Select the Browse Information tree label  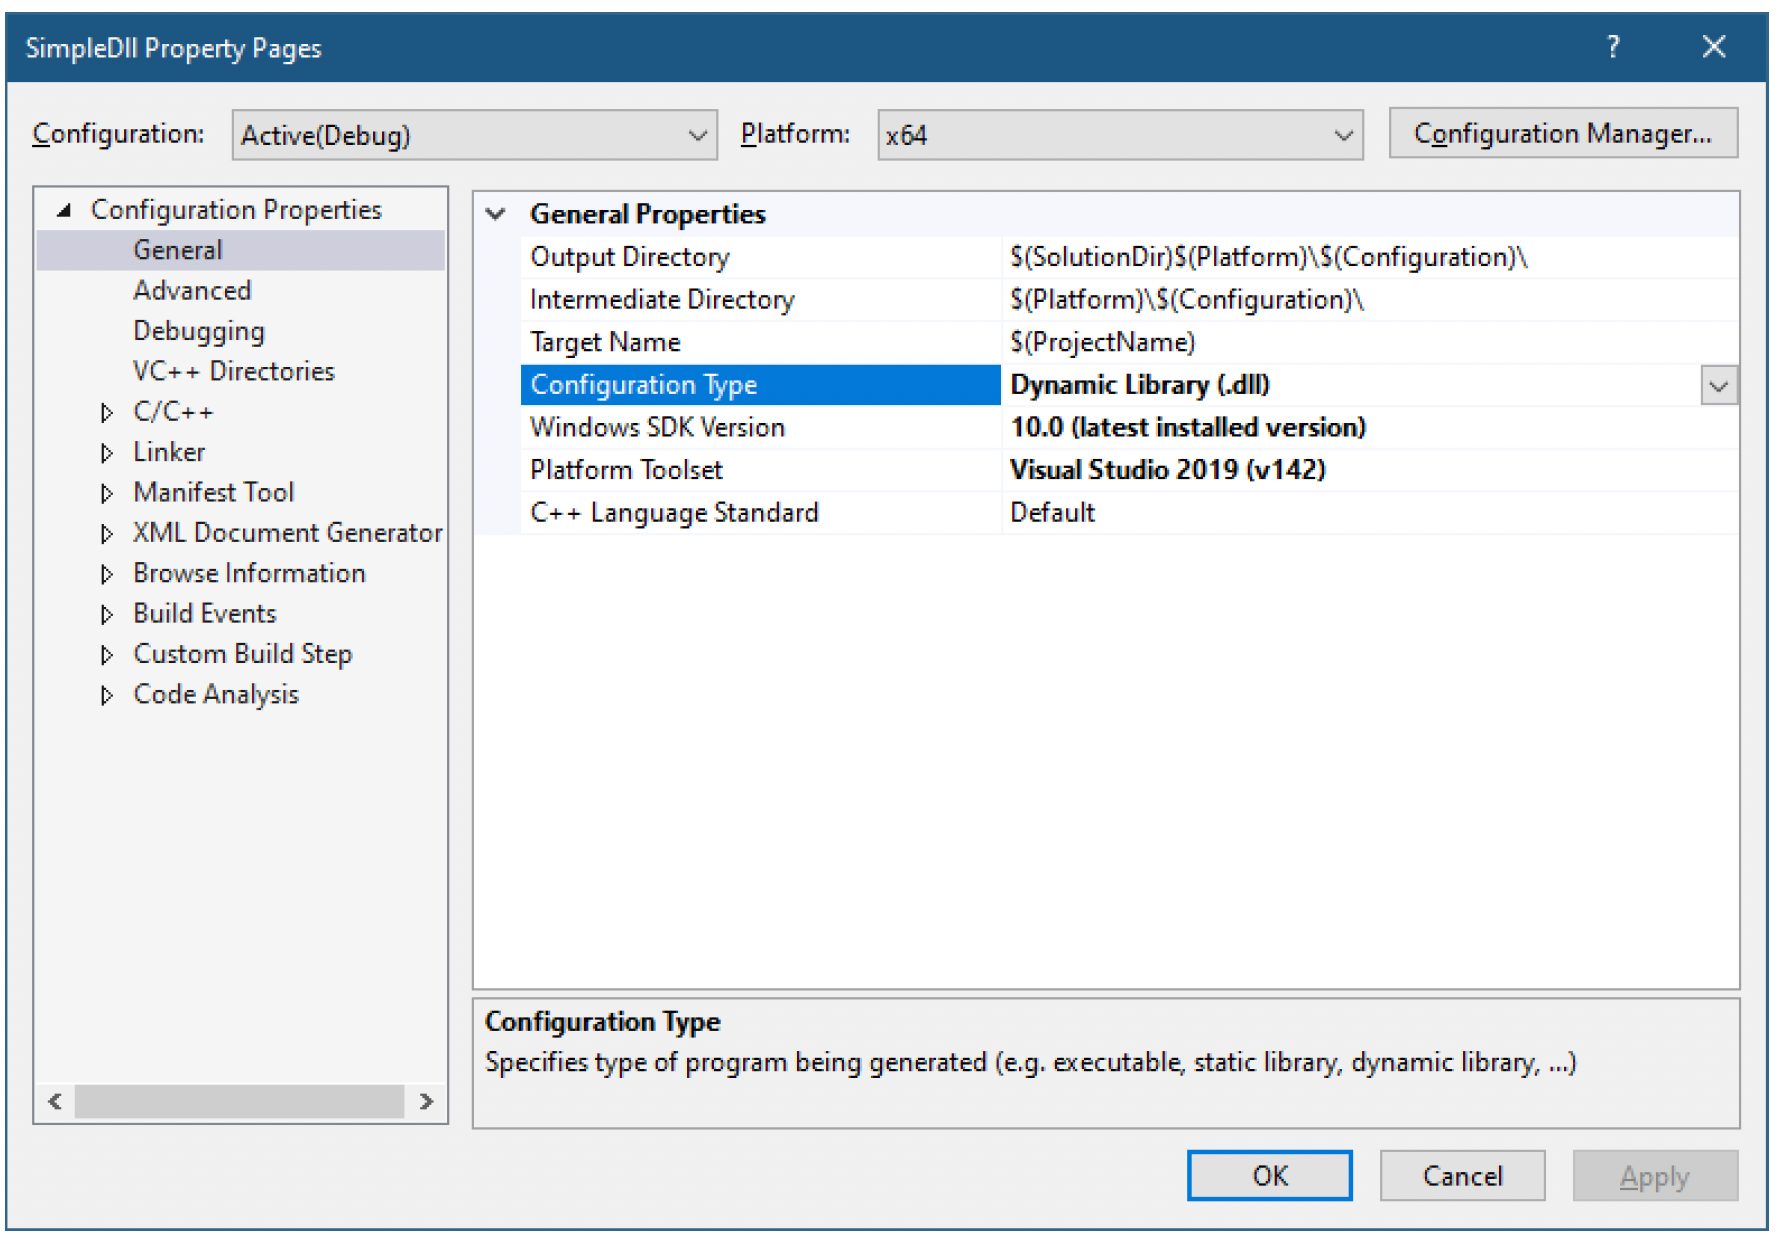pos(249,573)
